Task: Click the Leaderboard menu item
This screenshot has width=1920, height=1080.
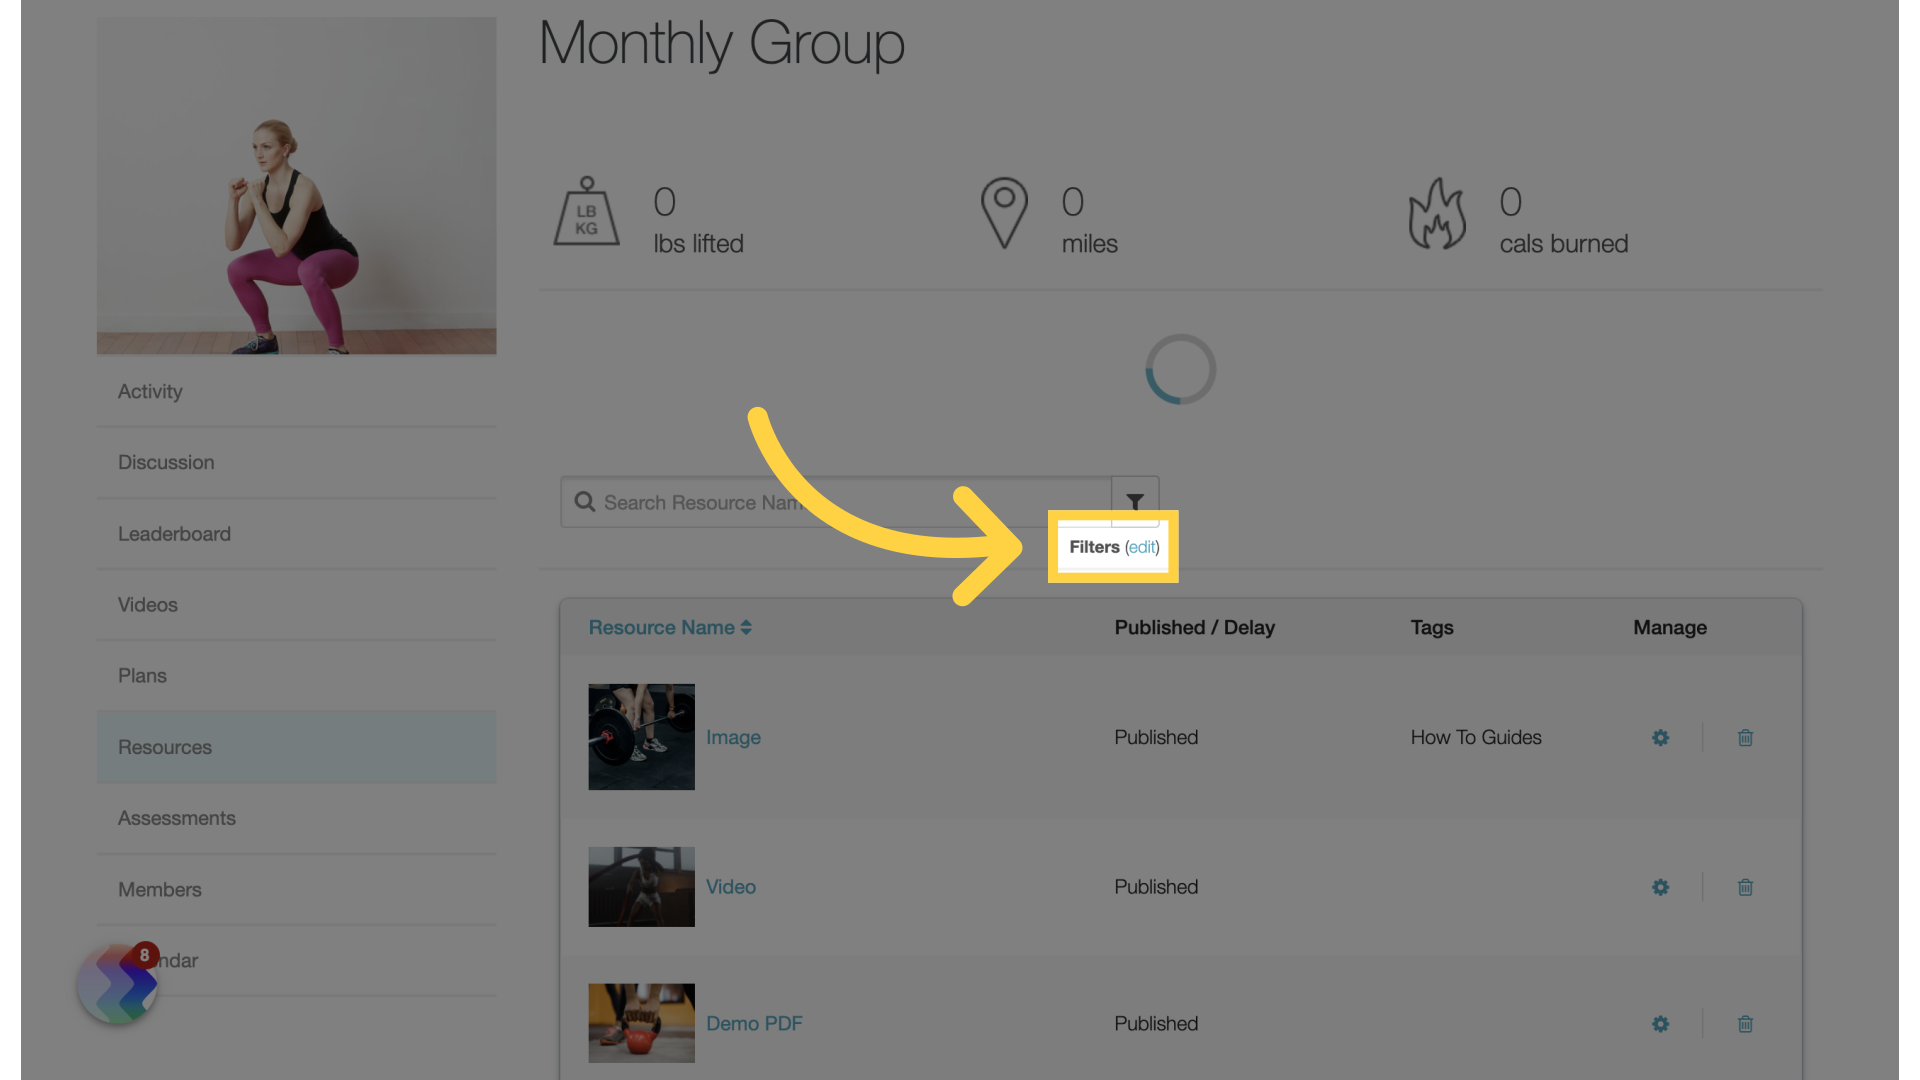Action: pyautogui.click(x=174, y=533)
